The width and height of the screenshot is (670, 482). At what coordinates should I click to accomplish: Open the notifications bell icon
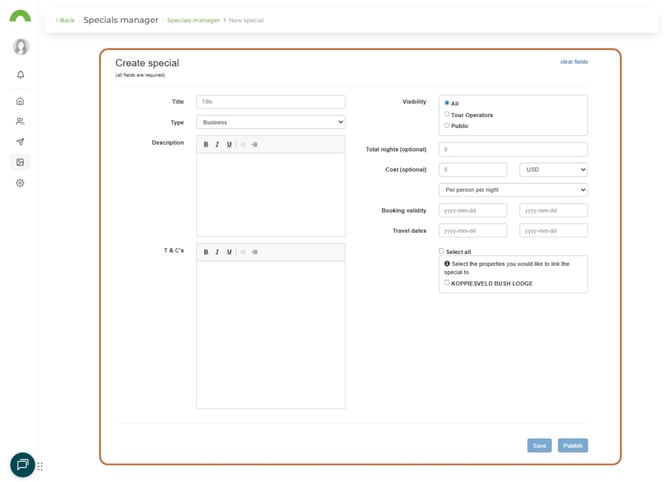[x=20, y=75]
